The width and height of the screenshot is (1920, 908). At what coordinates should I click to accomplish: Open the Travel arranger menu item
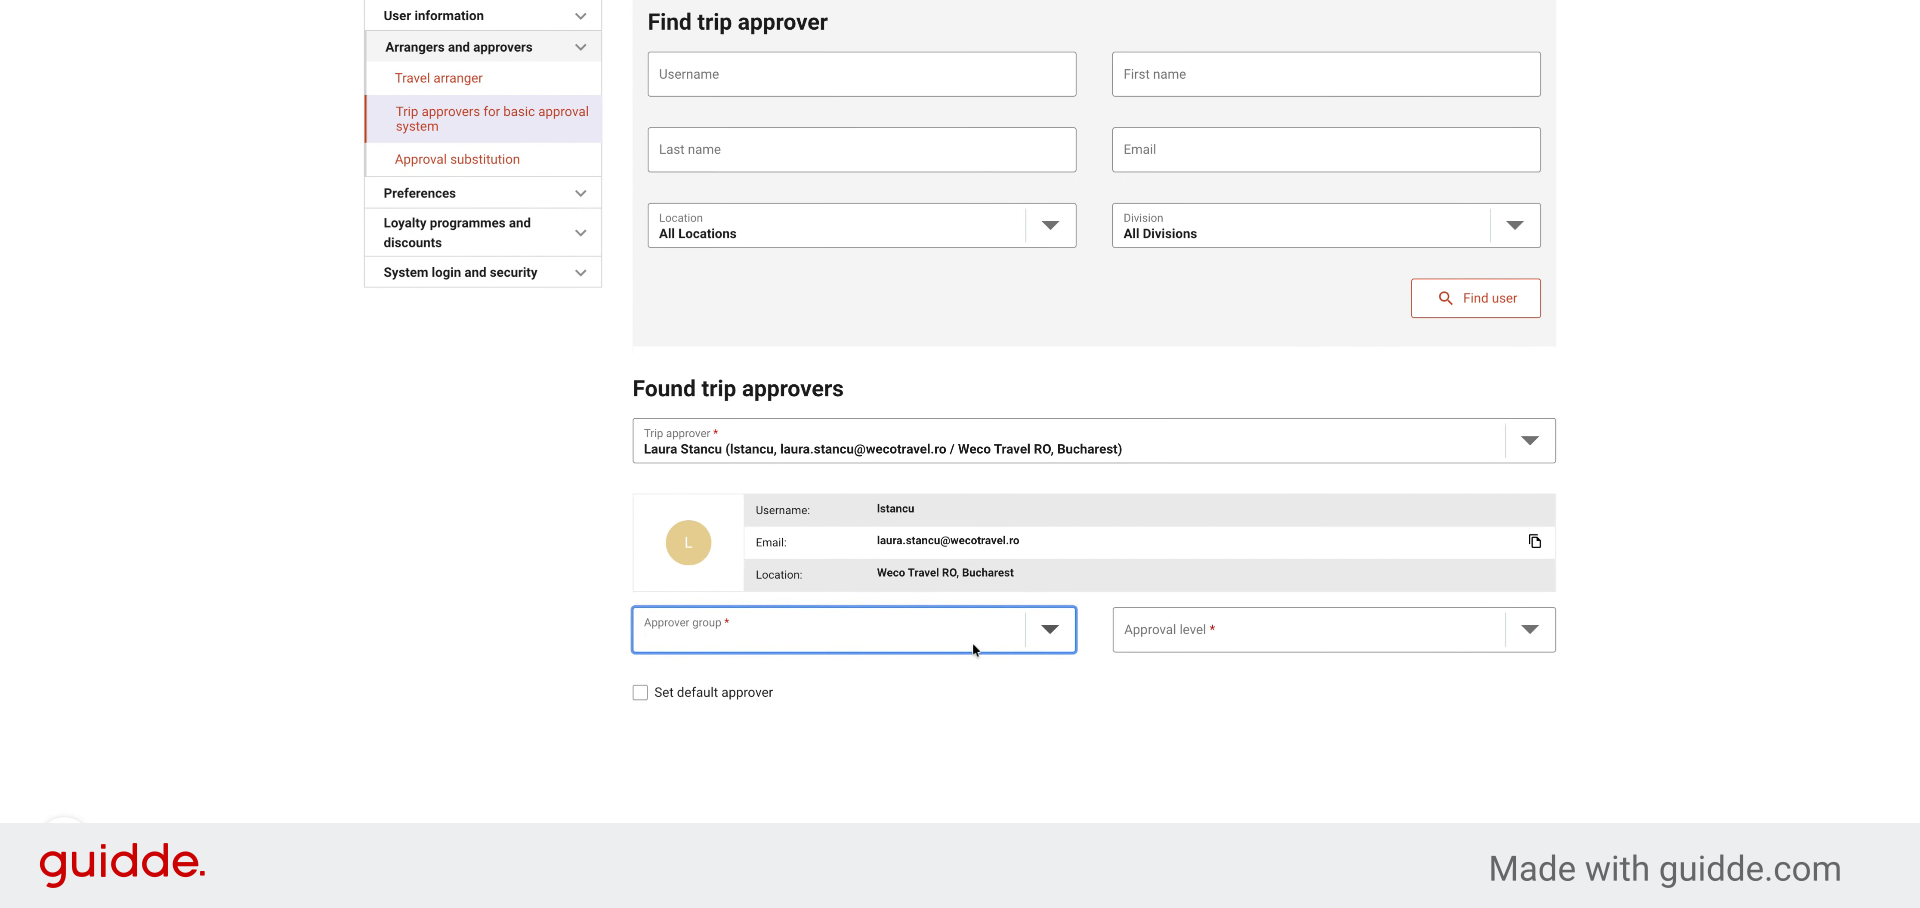438,78
